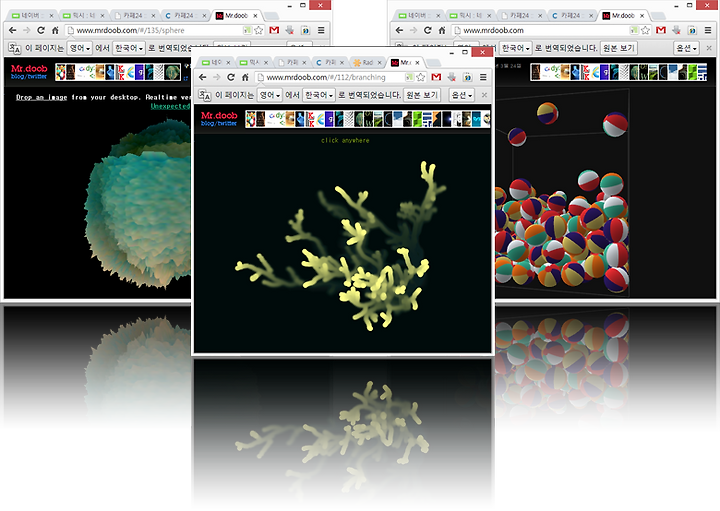Click 'Drop an image' link in sphere window
The width and height of the screenshot is (720, 511).
point(41,97)
